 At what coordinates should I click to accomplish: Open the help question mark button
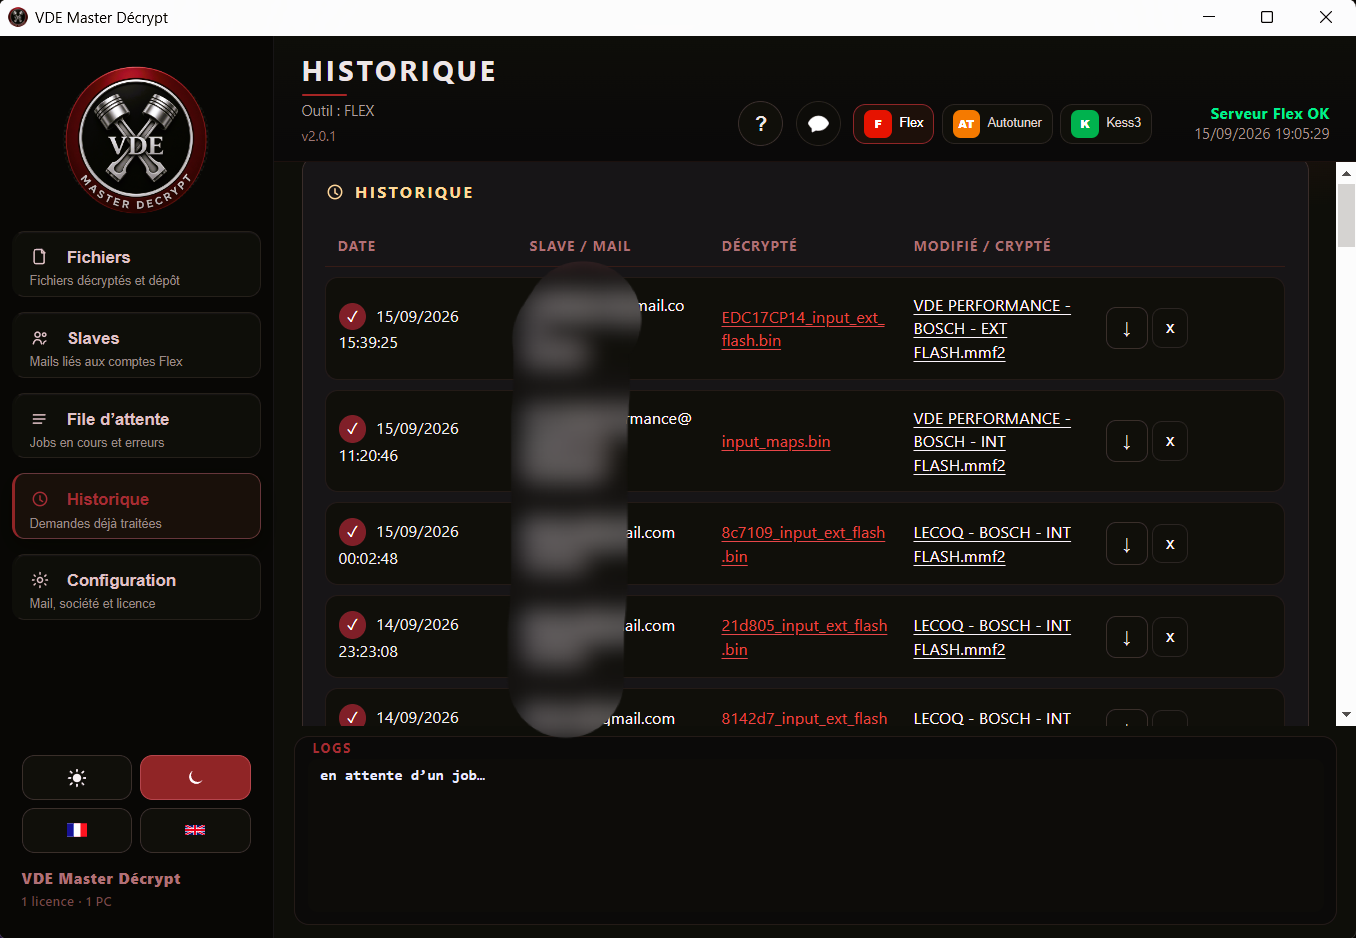(761, 124)
